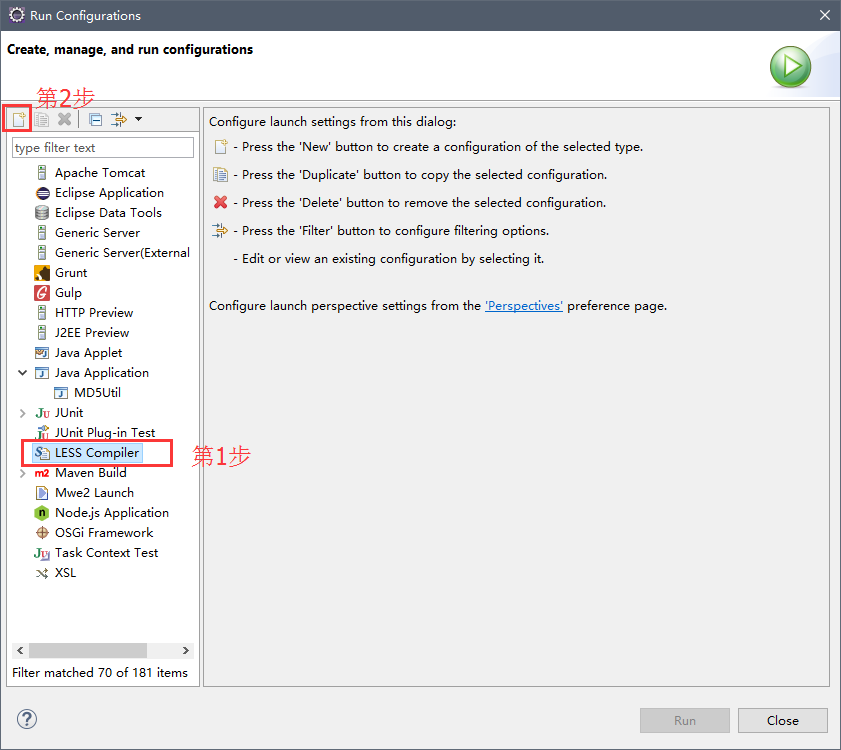Click the type filter text field

(102, 148)
